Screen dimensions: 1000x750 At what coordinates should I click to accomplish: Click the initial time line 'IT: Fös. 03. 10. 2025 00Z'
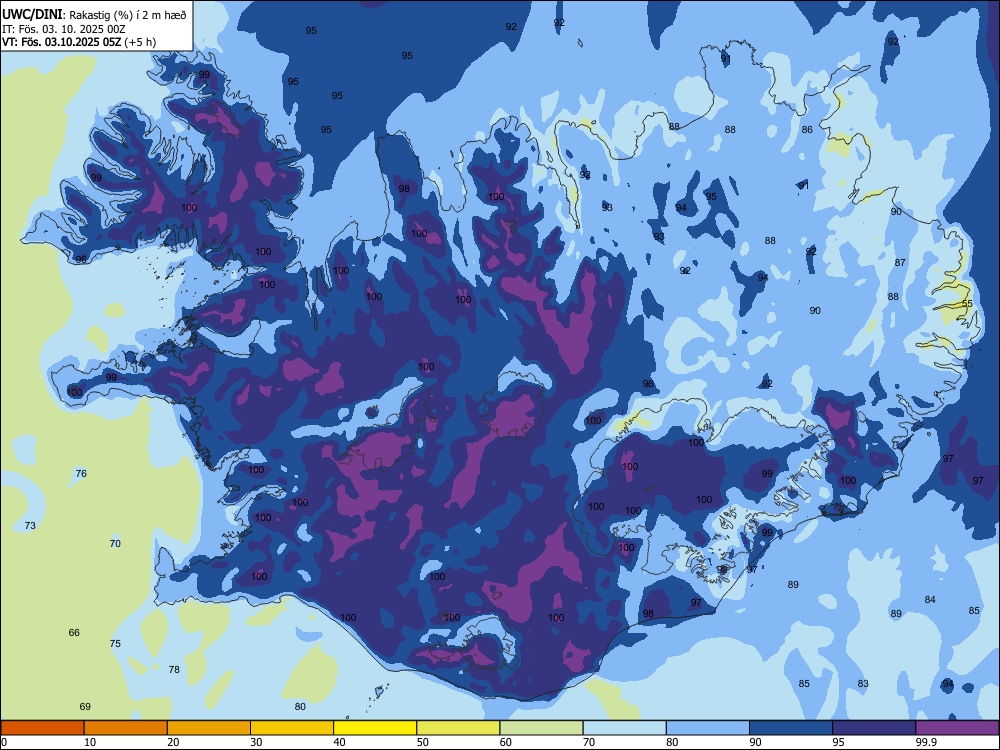[64, 29]
